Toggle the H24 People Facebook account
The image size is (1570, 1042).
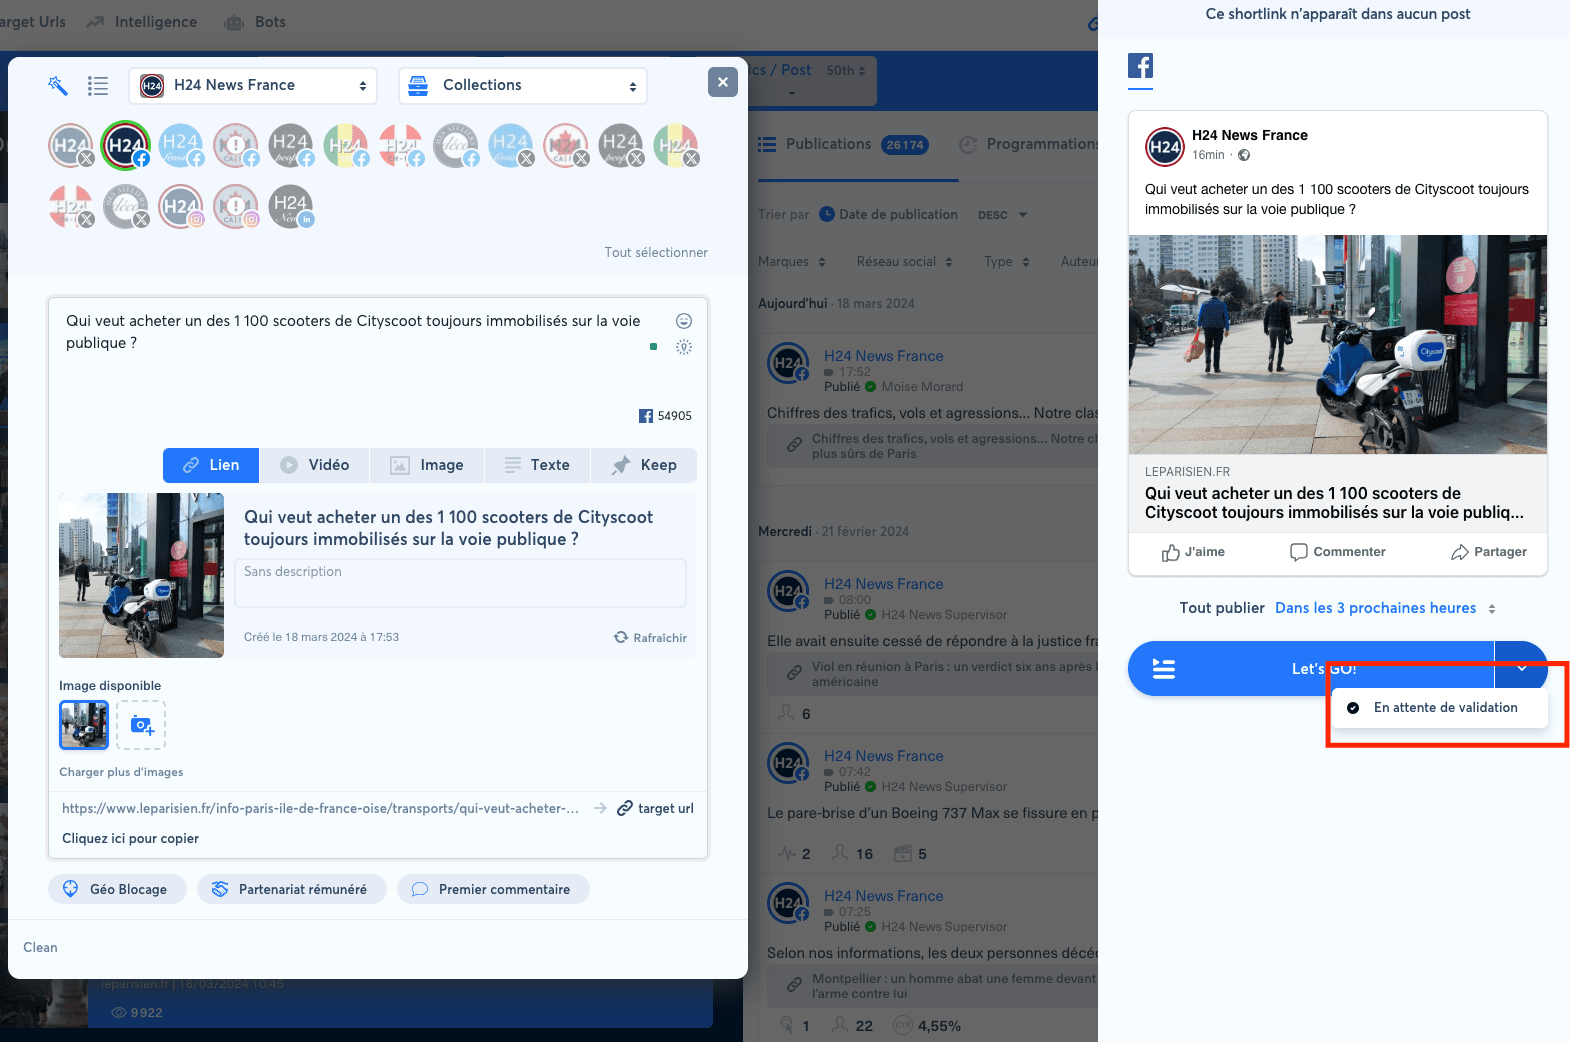291,146
